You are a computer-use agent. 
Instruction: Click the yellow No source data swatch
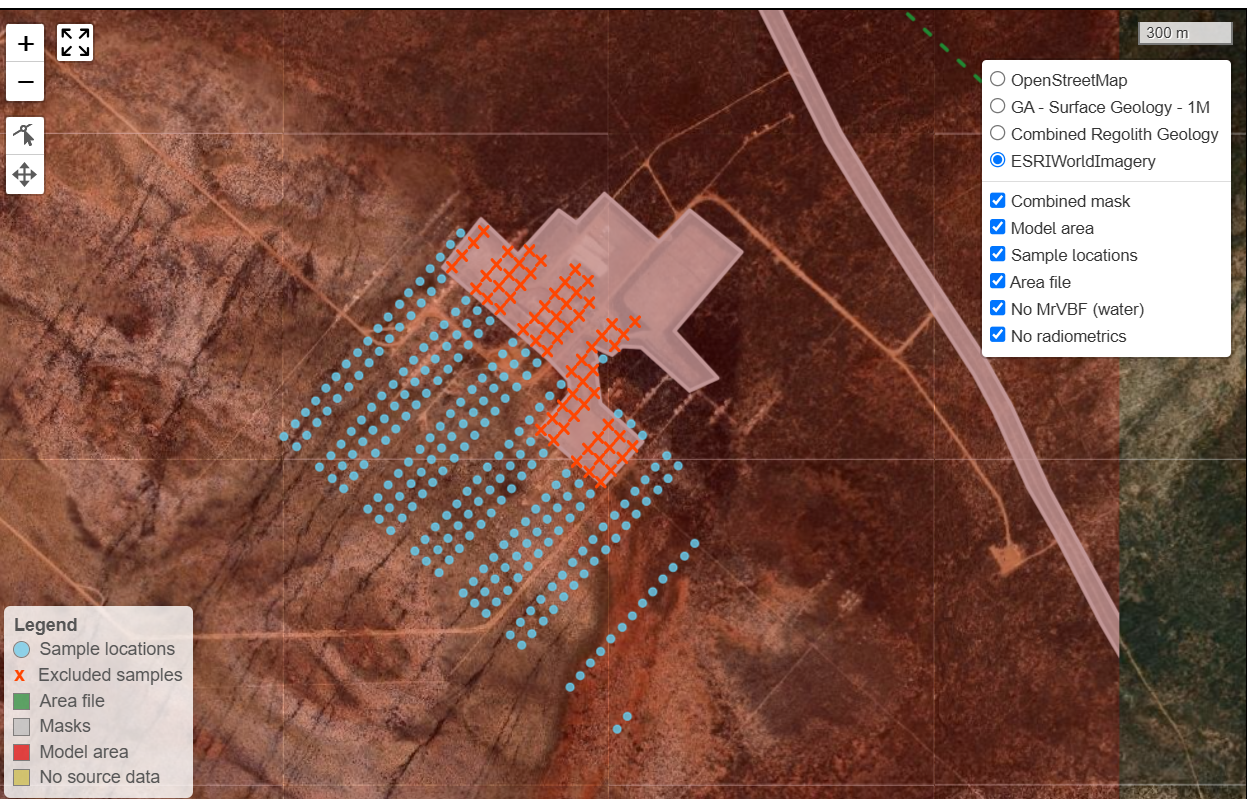(22, 777)
